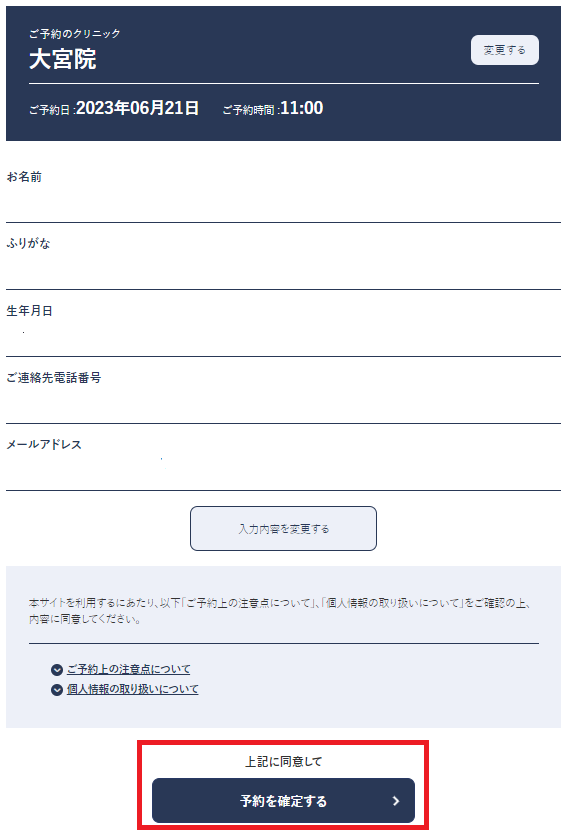Click the right arrow icon on confirm button

[x=396, y=801]
